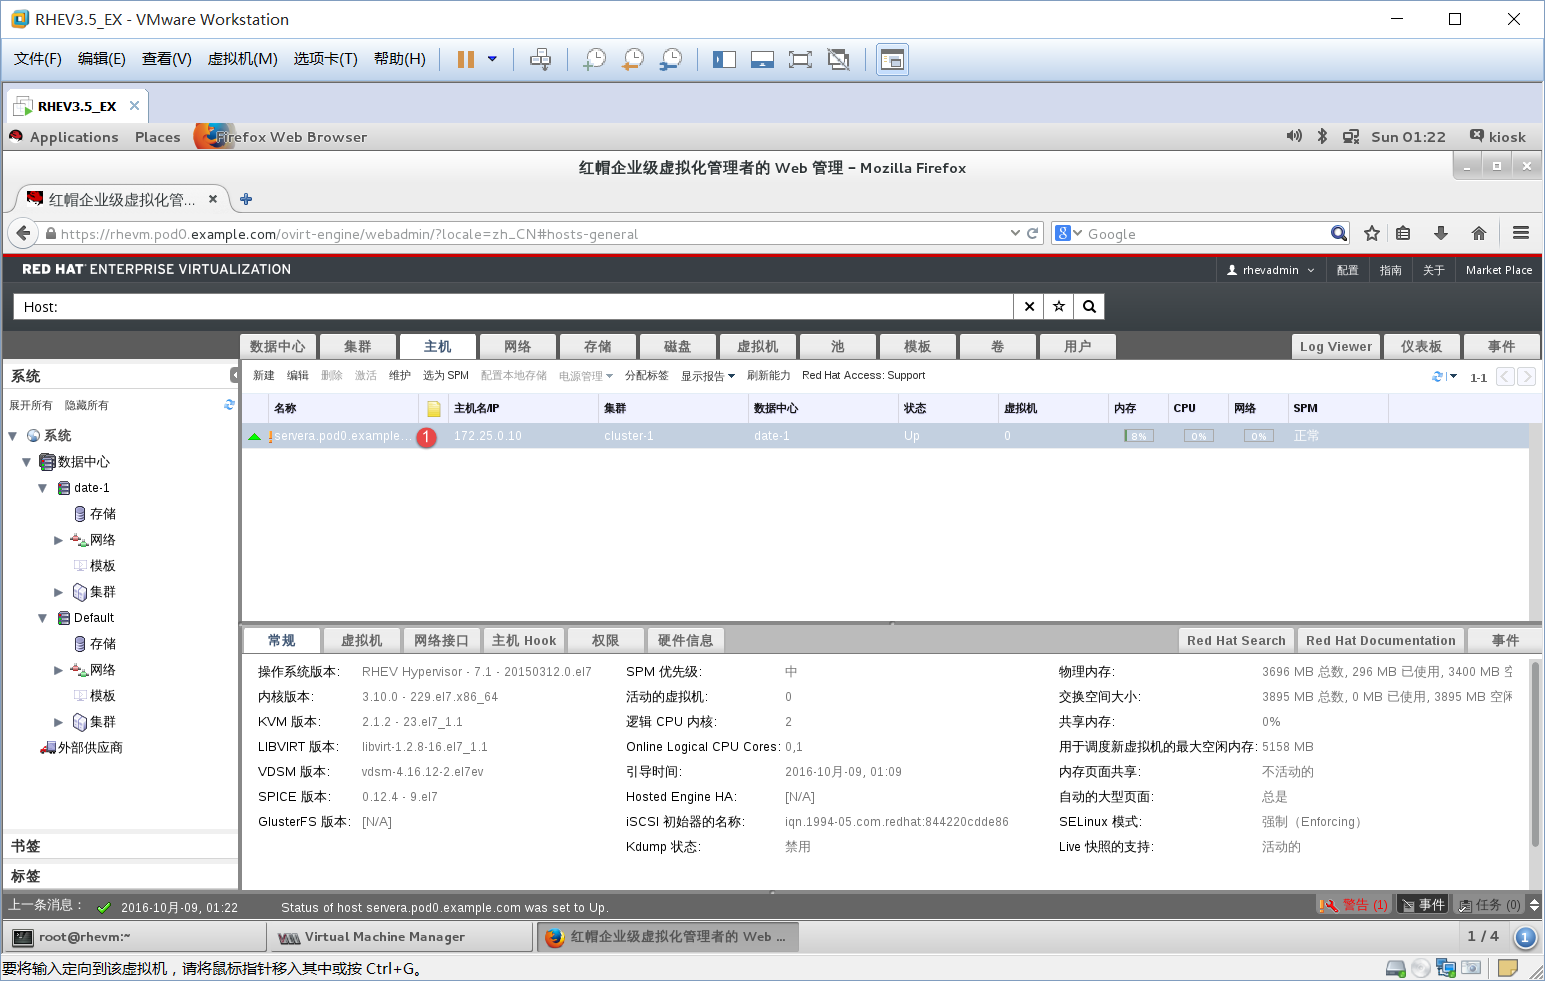Go back with Firefox back arrow
Screen dimensions: 1545x981
coord(24,233)
